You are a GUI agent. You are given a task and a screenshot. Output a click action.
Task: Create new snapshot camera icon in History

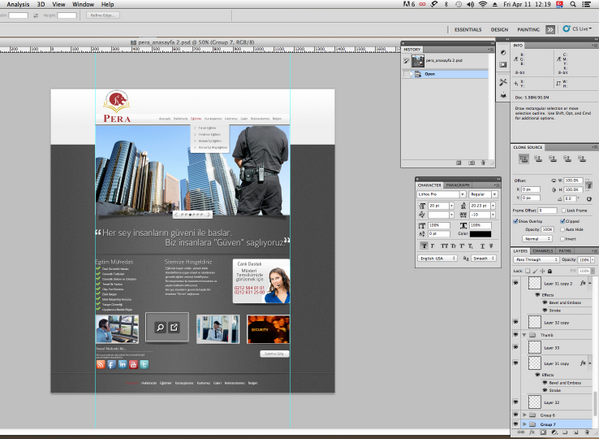point(472,163)
